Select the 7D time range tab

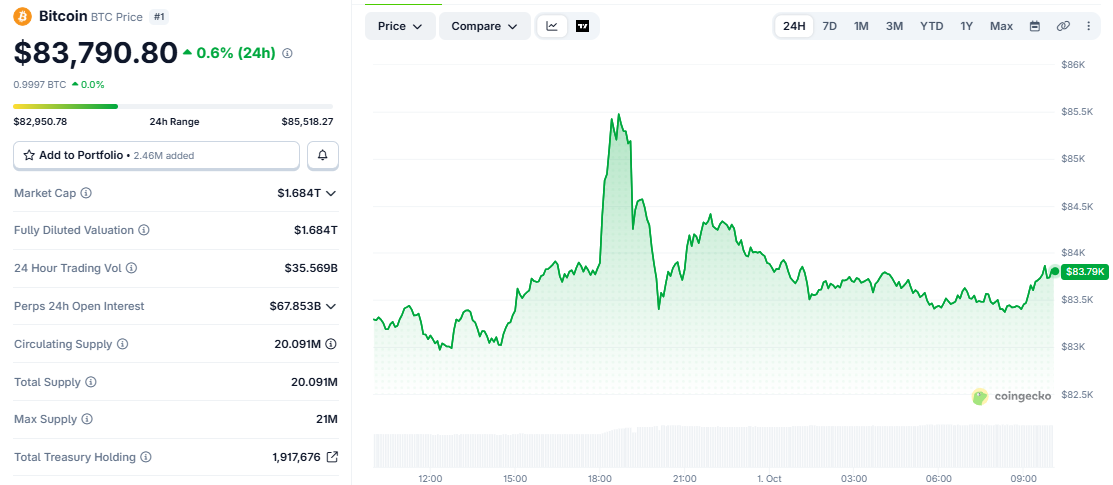tap(829, 26)
